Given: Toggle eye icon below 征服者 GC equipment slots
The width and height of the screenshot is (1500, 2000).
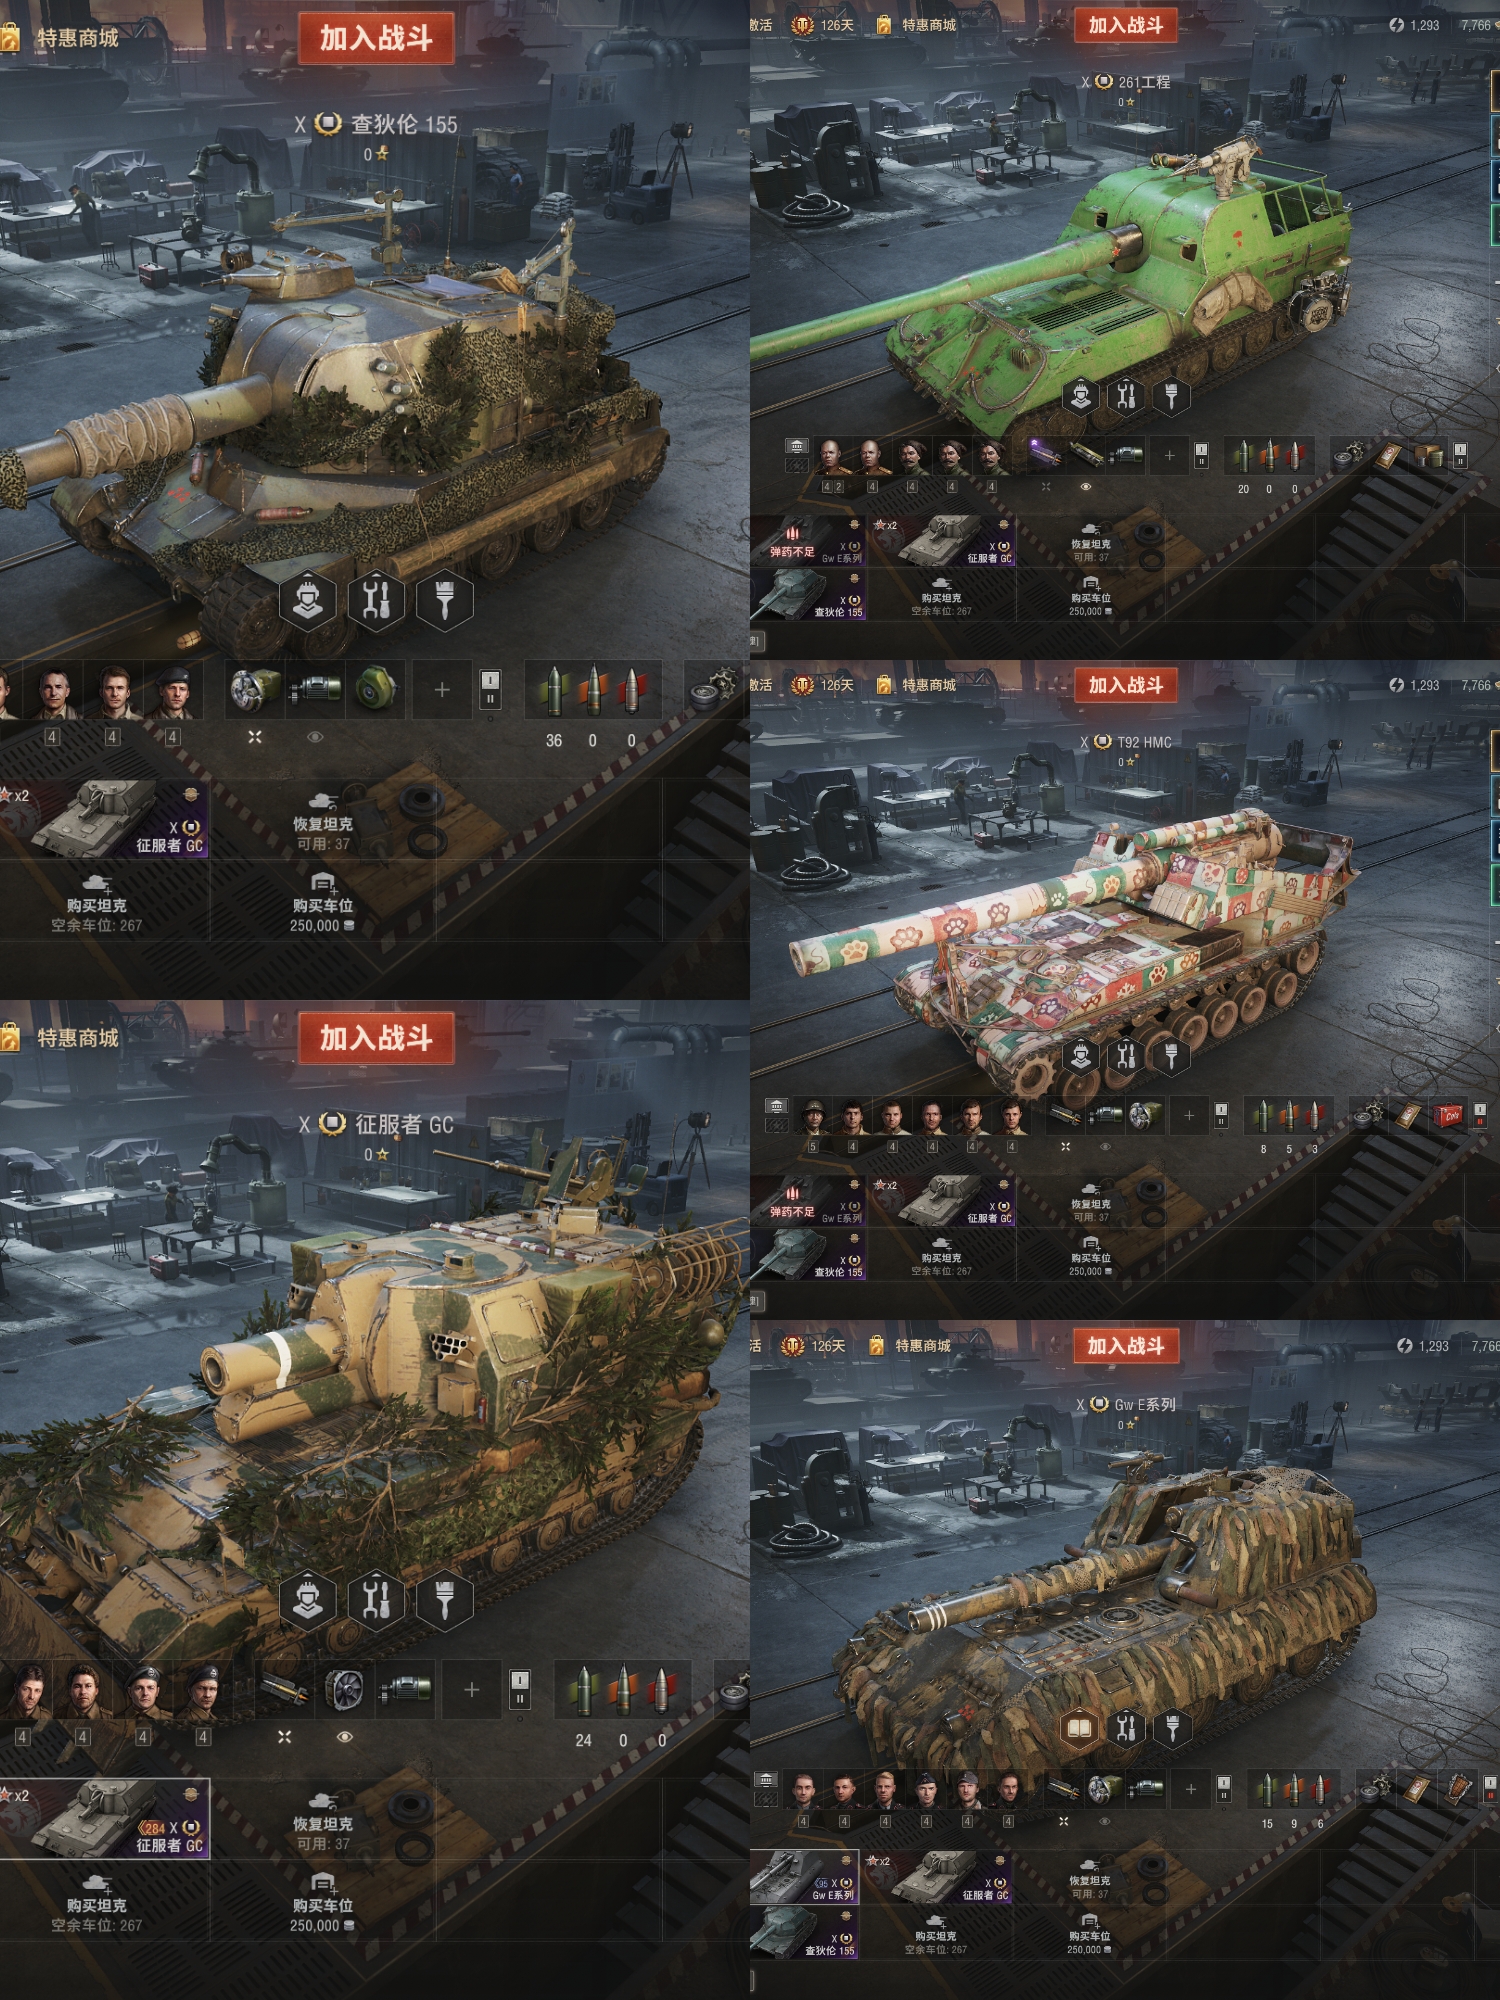Looking at the screenshot, I should [x=344, y=1737].
